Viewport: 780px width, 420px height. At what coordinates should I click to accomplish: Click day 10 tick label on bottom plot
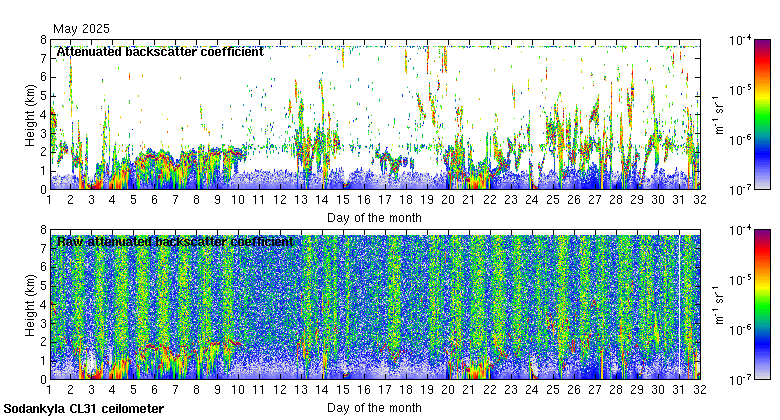tap(238, 390)
